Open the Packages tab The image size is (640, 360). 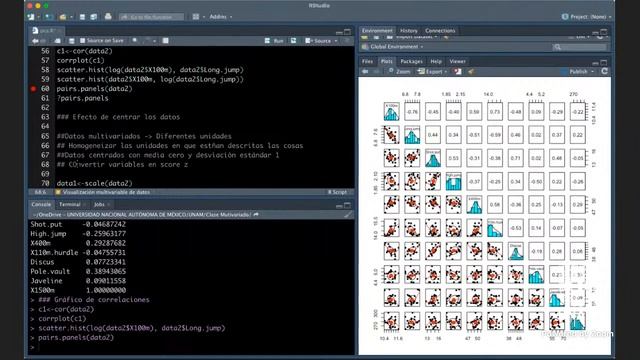pyautogui.click(x=411, y=61)
